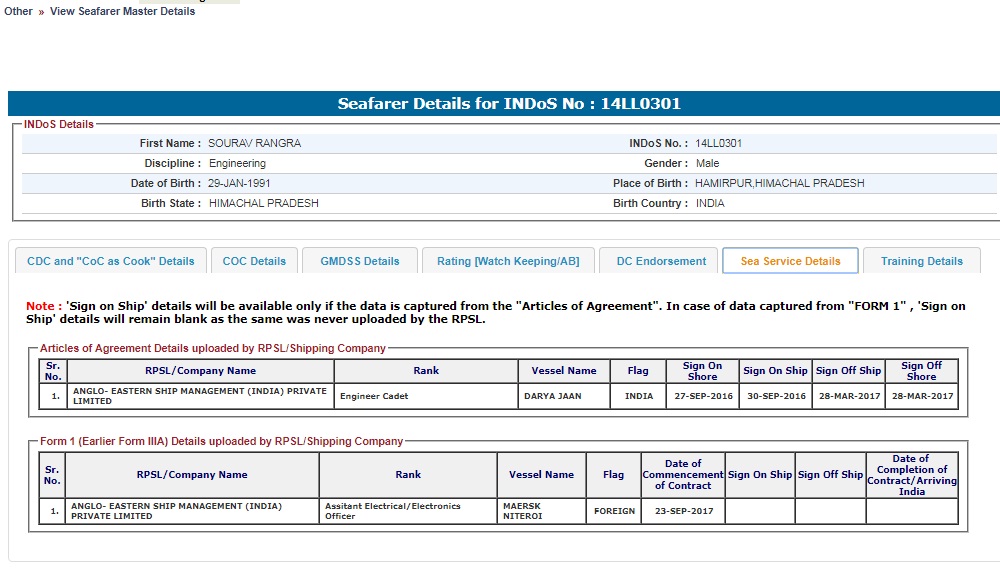Select the Date of Birth value 29-JAN-1991
The height and width of the screenshot is (568, 1000).
(239, 183)
